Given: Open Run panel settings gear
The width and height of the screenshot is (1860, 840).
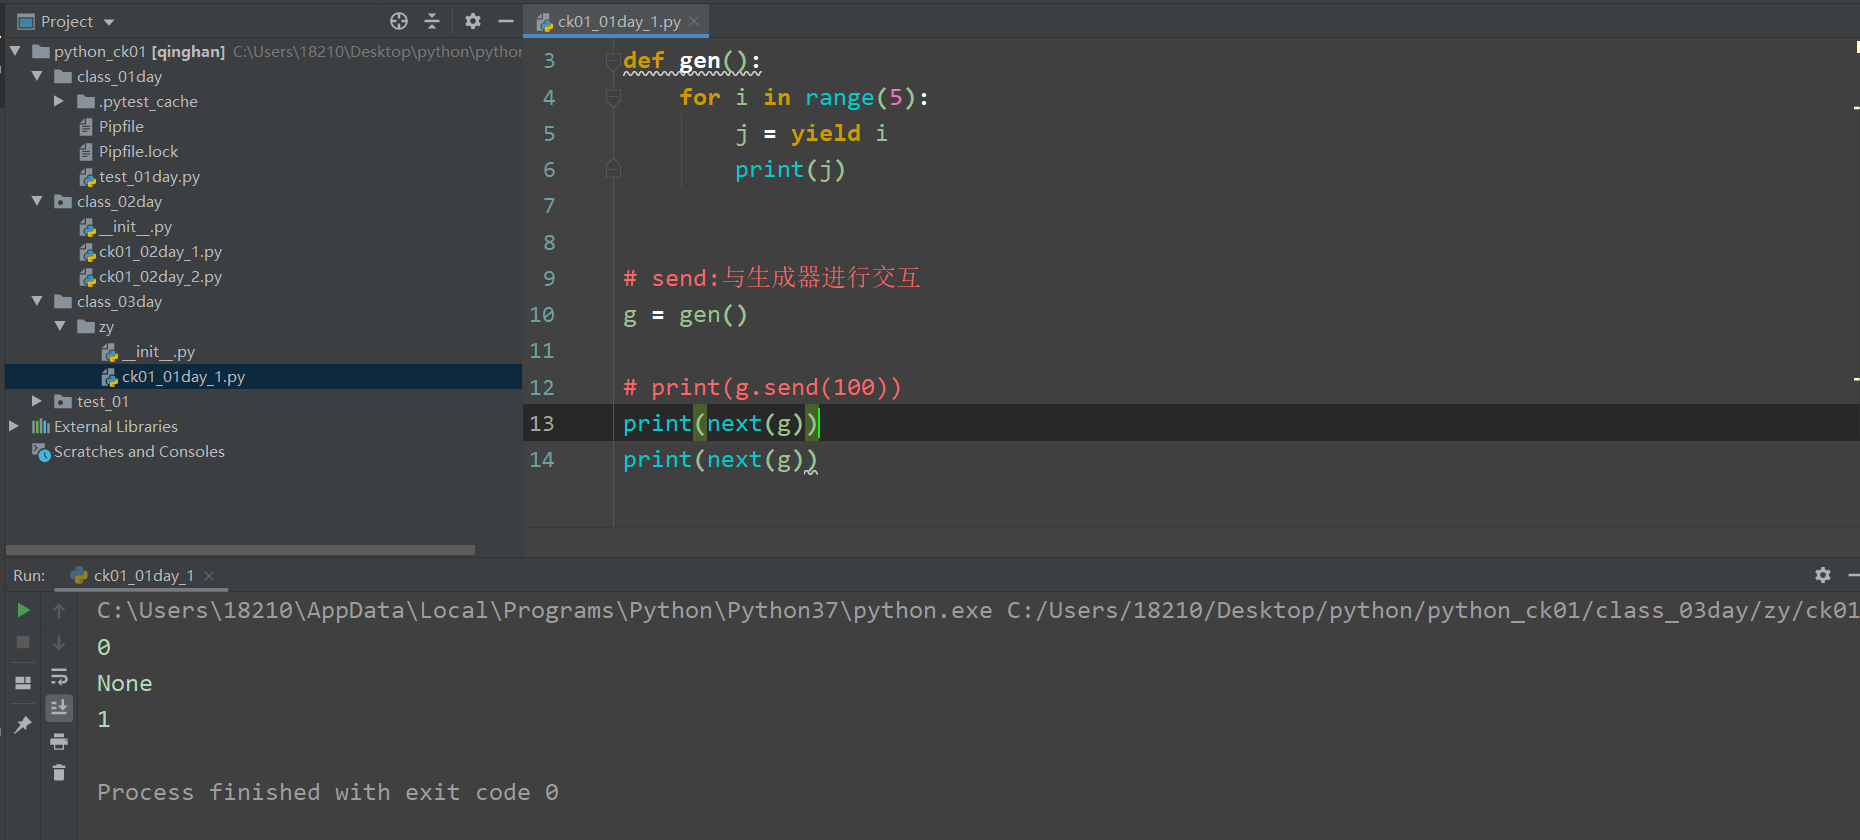Looking at the screenshot, I should (1823, 575).
